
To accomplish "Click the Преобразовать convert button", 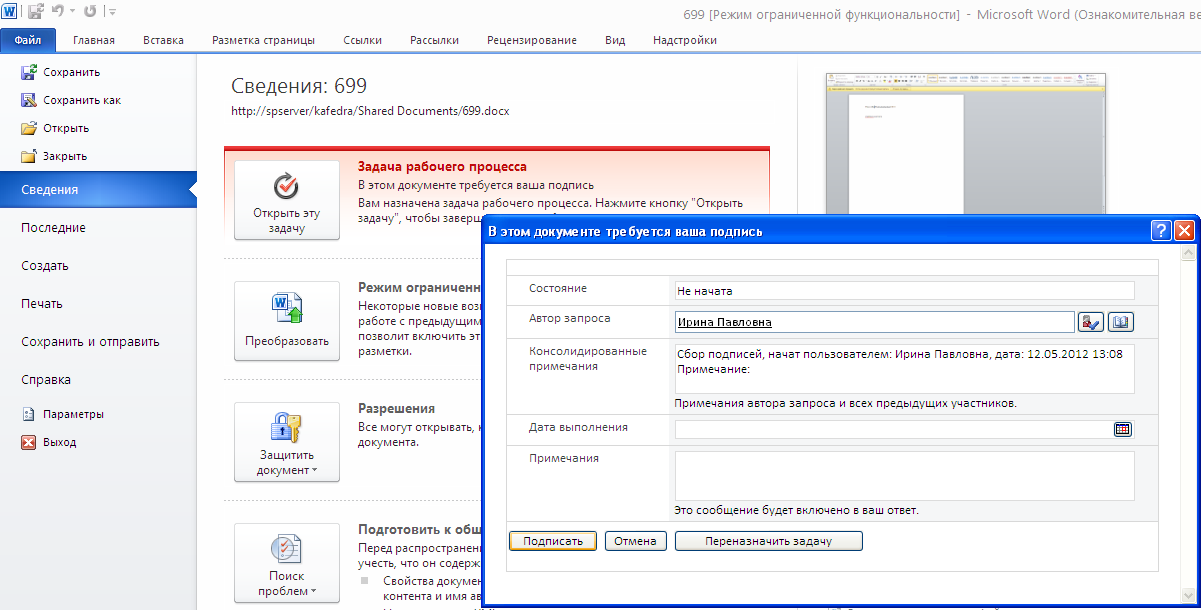I will [x=287, y=321].
